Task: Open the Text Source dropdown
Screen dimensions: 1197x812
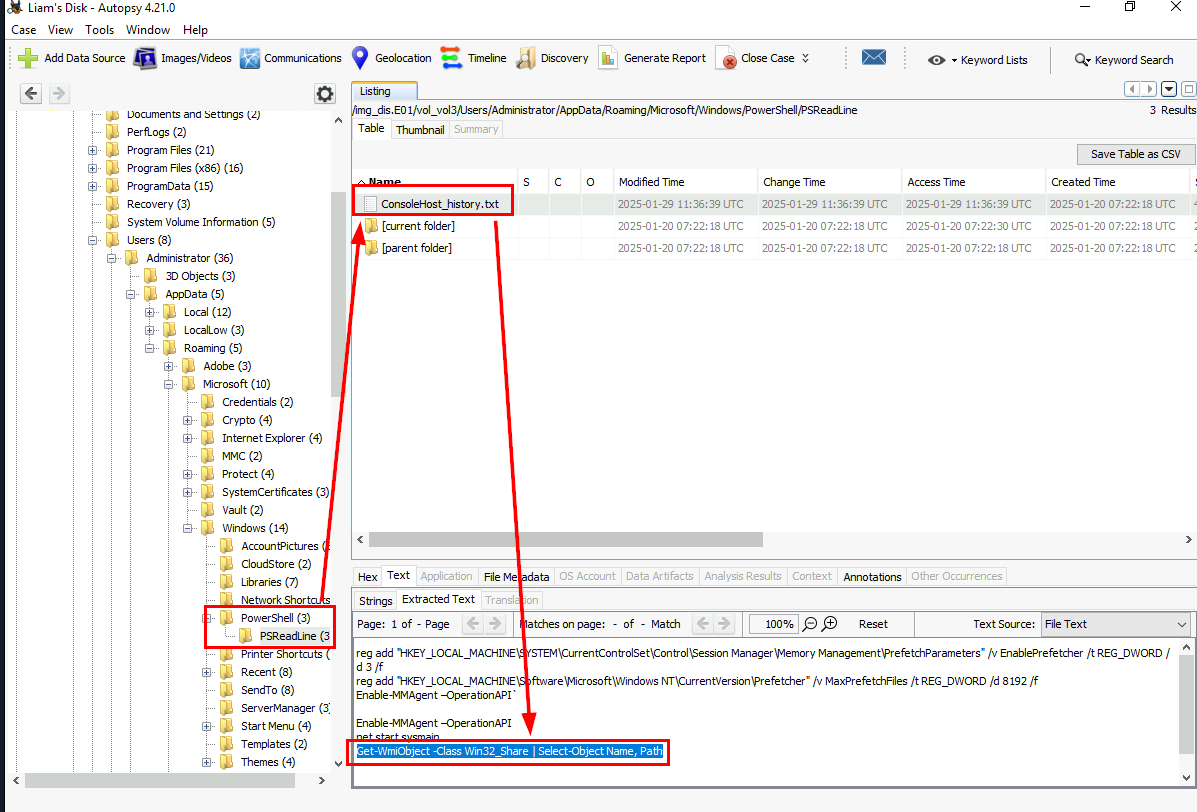Action: [1115, 624]
